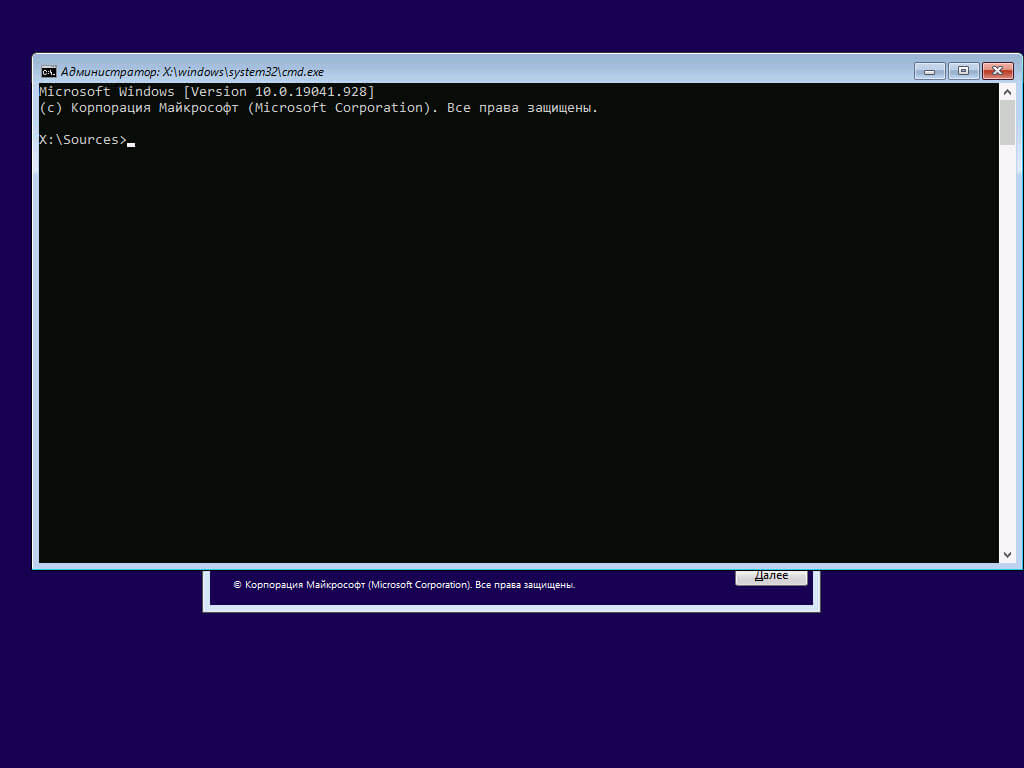Click the console copyright line with Корпорация Майкрософт

pos(319,108)
